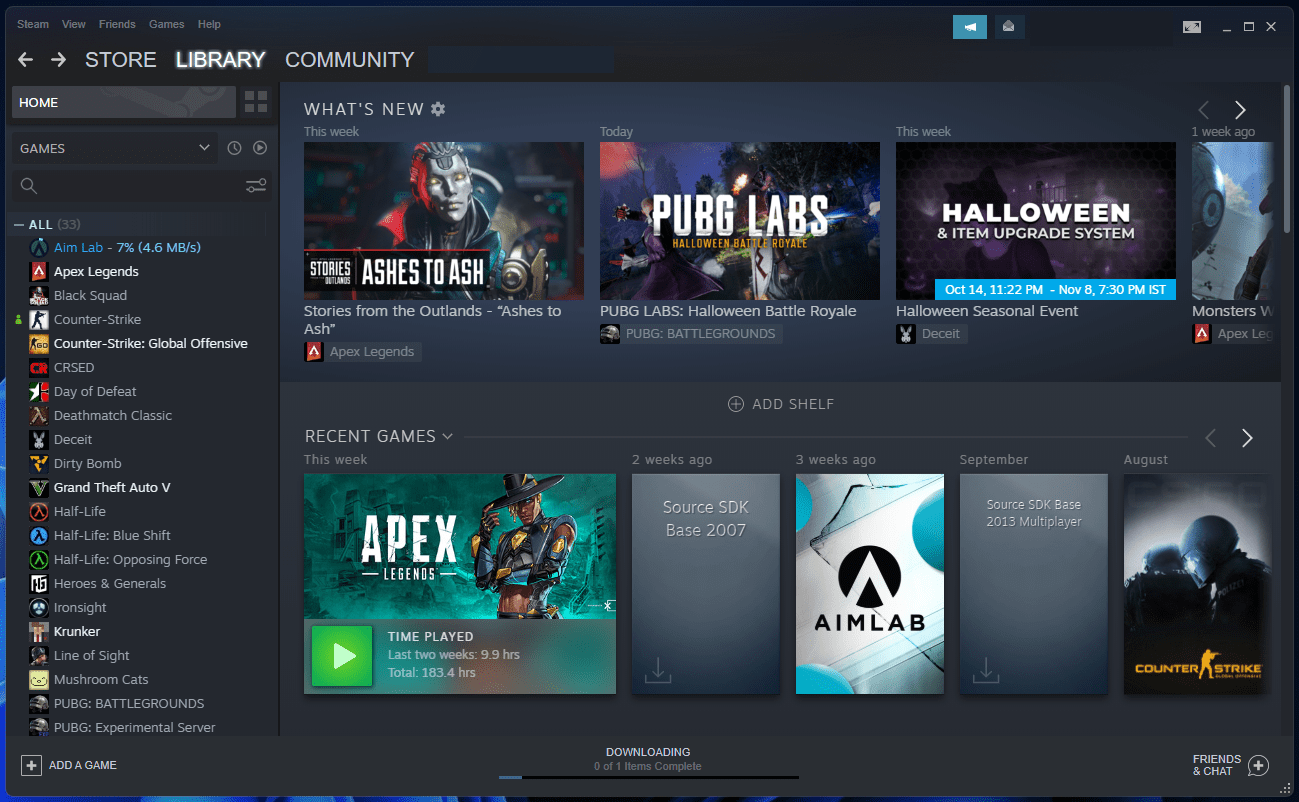Go back with the left arrow
This screenshot has width=1299, height=802.
25,60
